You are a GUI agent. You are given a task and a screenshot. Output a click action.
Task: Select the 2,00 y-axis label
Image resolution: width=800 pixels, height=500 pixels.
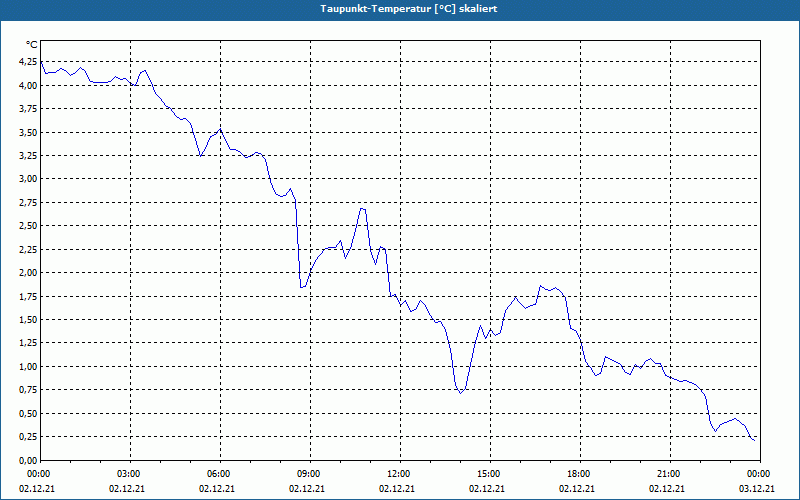pos(28,272)
